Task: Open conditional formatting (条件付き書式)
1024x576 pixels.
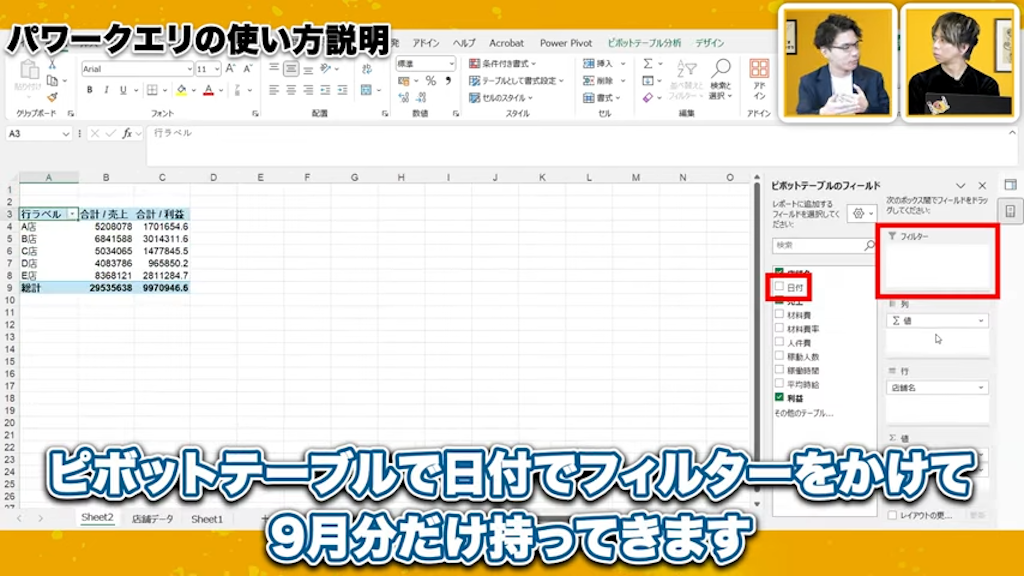Action: coord(505,63)
